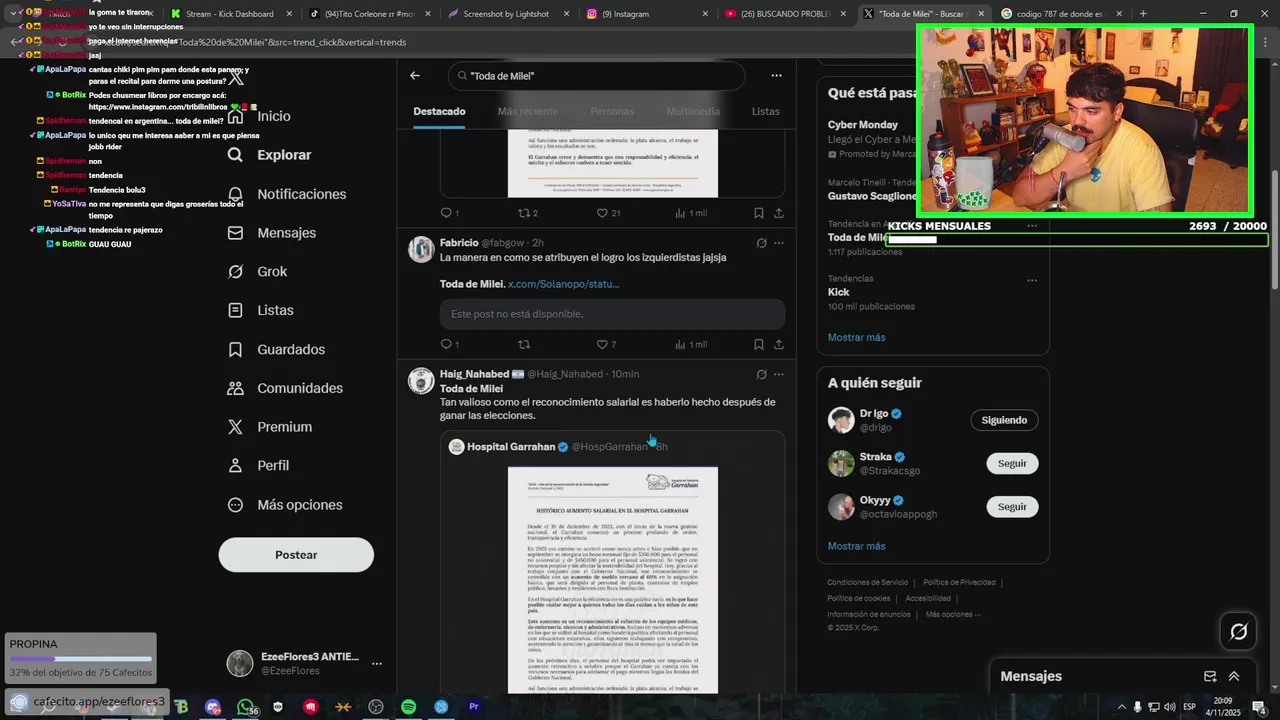Switch to Destacado tab
1280x720 pixels.
tap(439, 111)
